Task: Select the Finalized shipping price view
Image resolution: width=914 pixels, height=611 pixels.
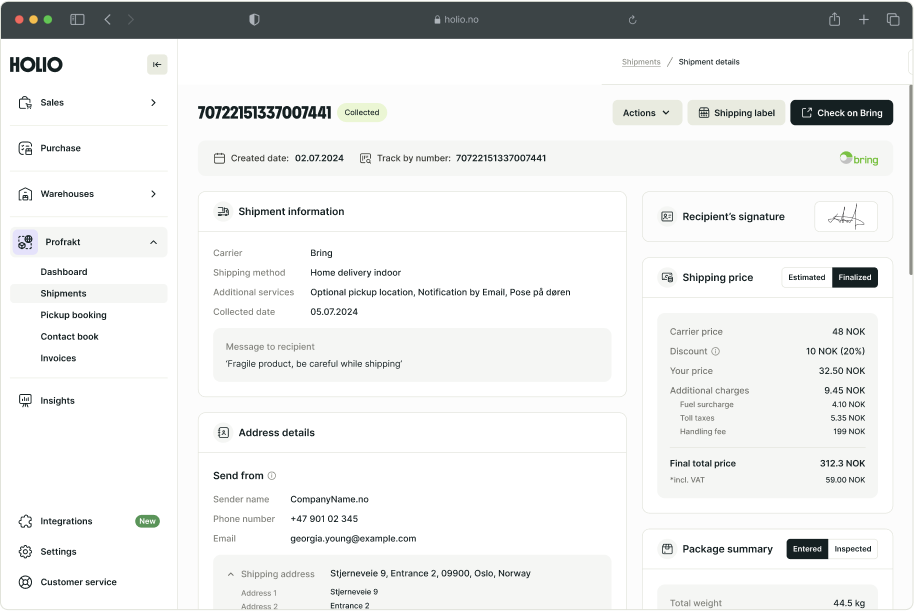Action: point(855,277)
